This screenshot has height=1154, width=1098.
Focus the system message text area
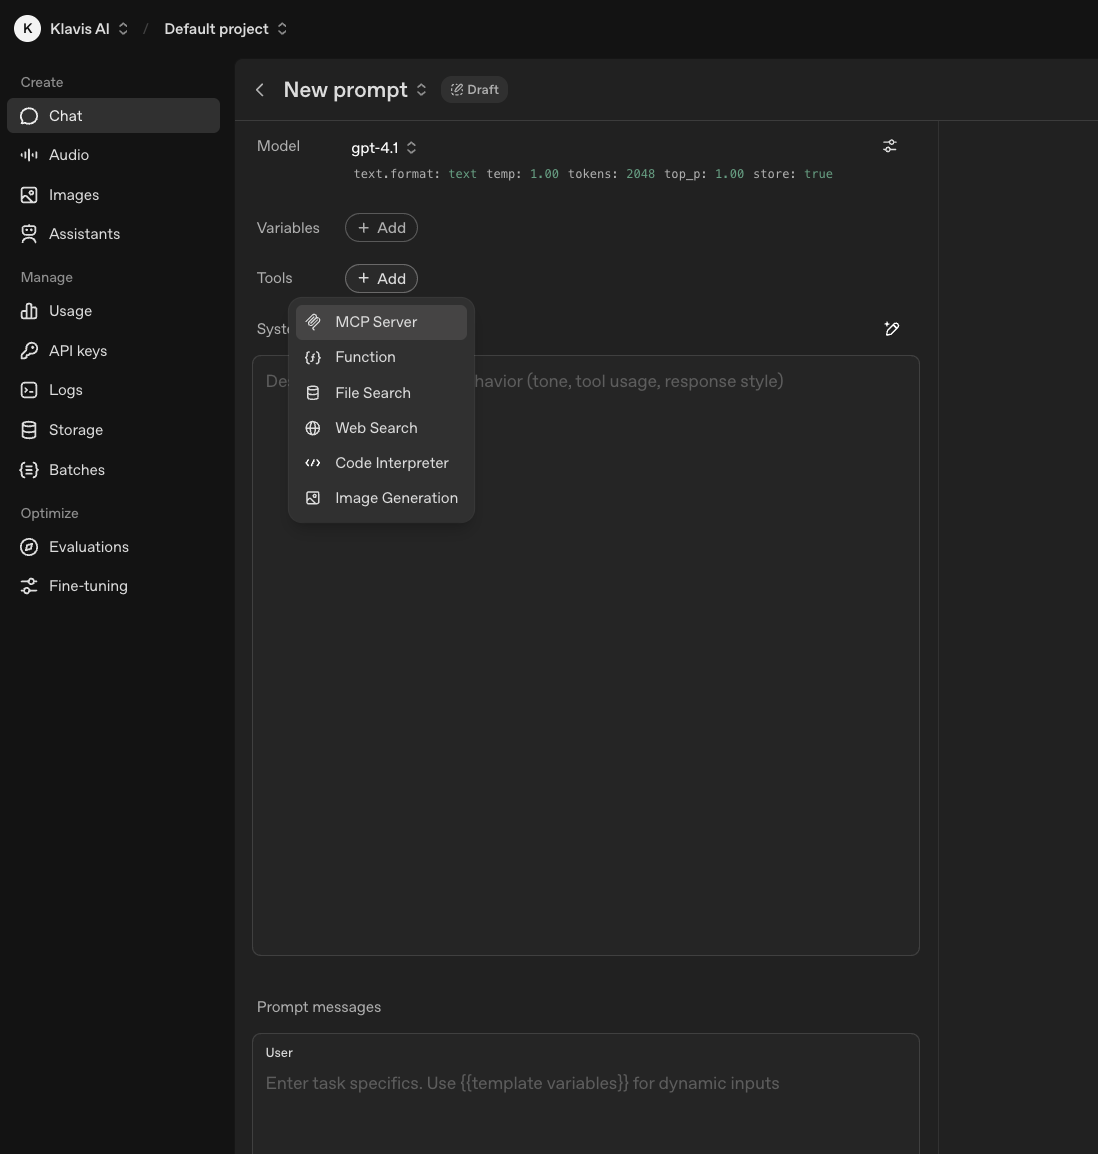[x=586, y=656]
